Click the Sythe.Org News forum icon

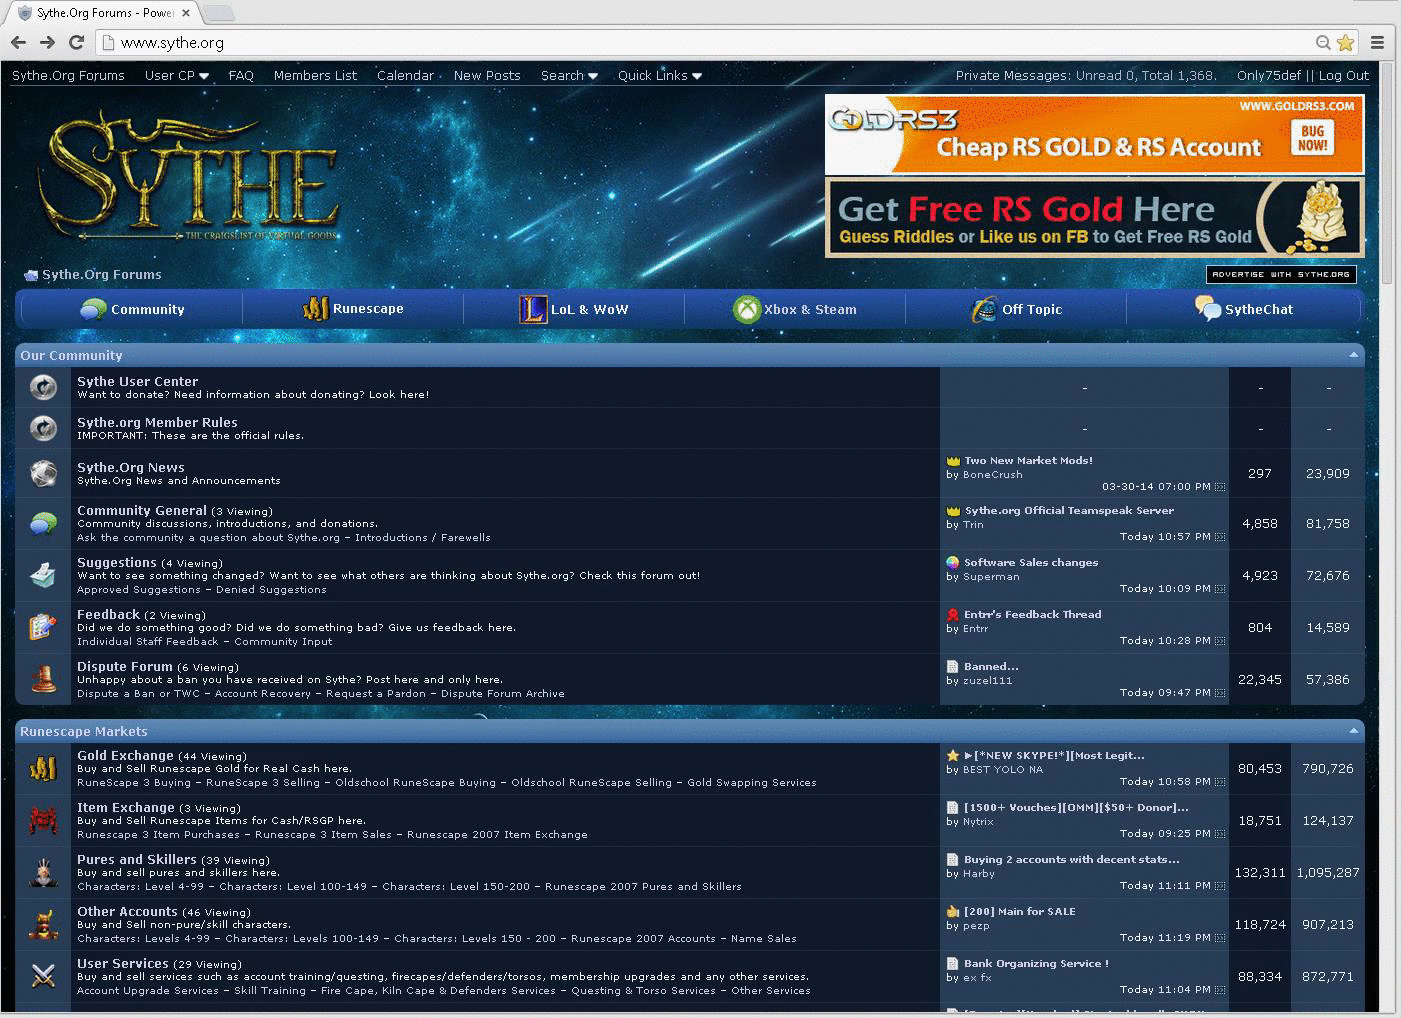43,473
